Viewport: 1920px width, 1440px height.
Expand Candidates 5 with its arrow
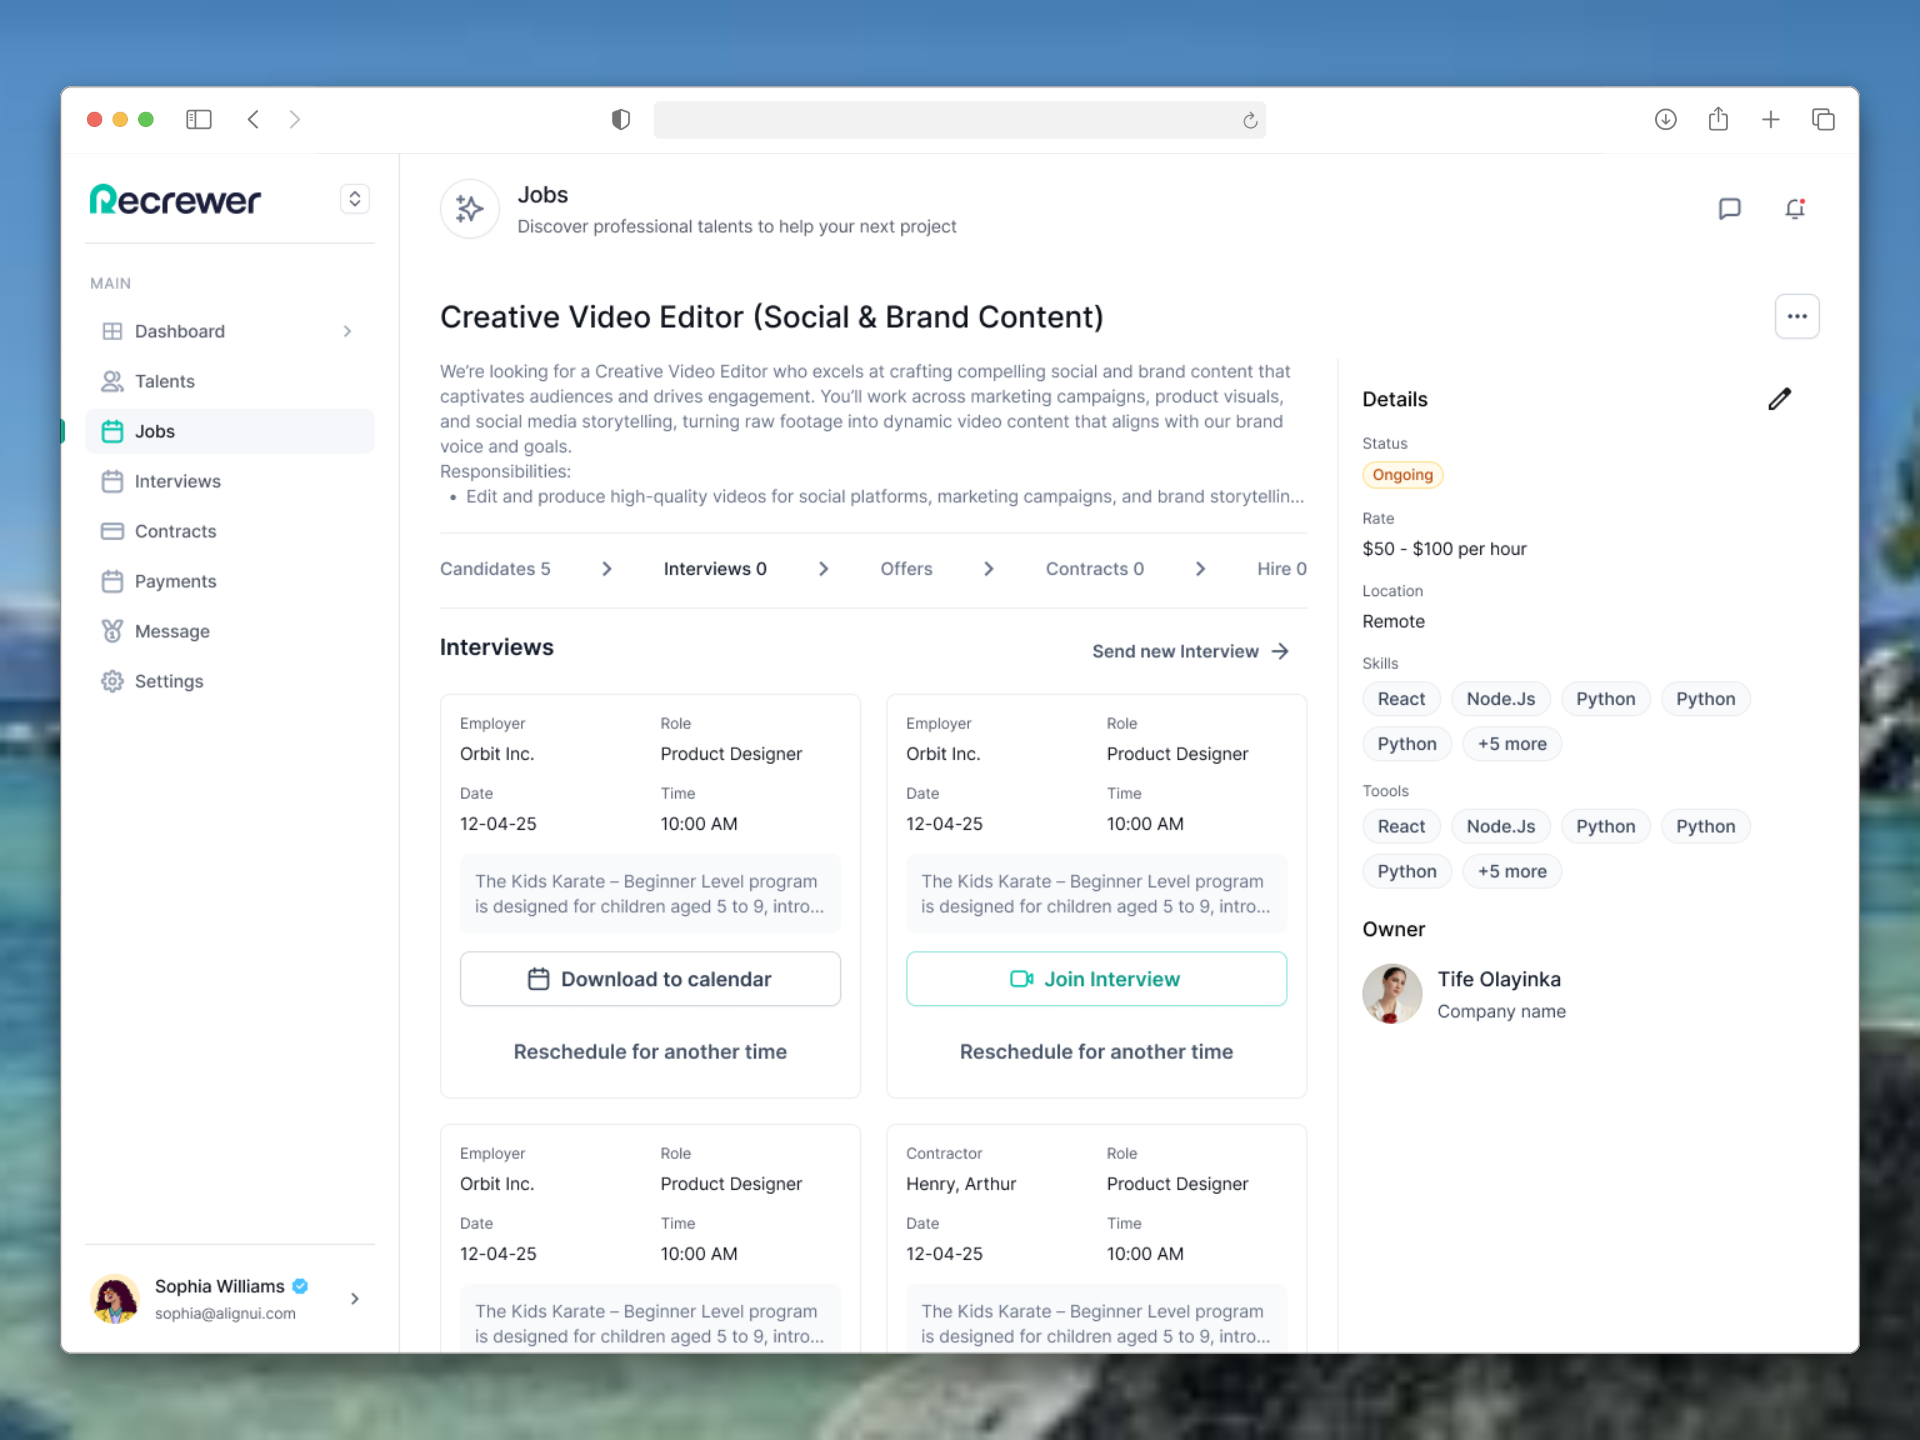tap(607, 568)
